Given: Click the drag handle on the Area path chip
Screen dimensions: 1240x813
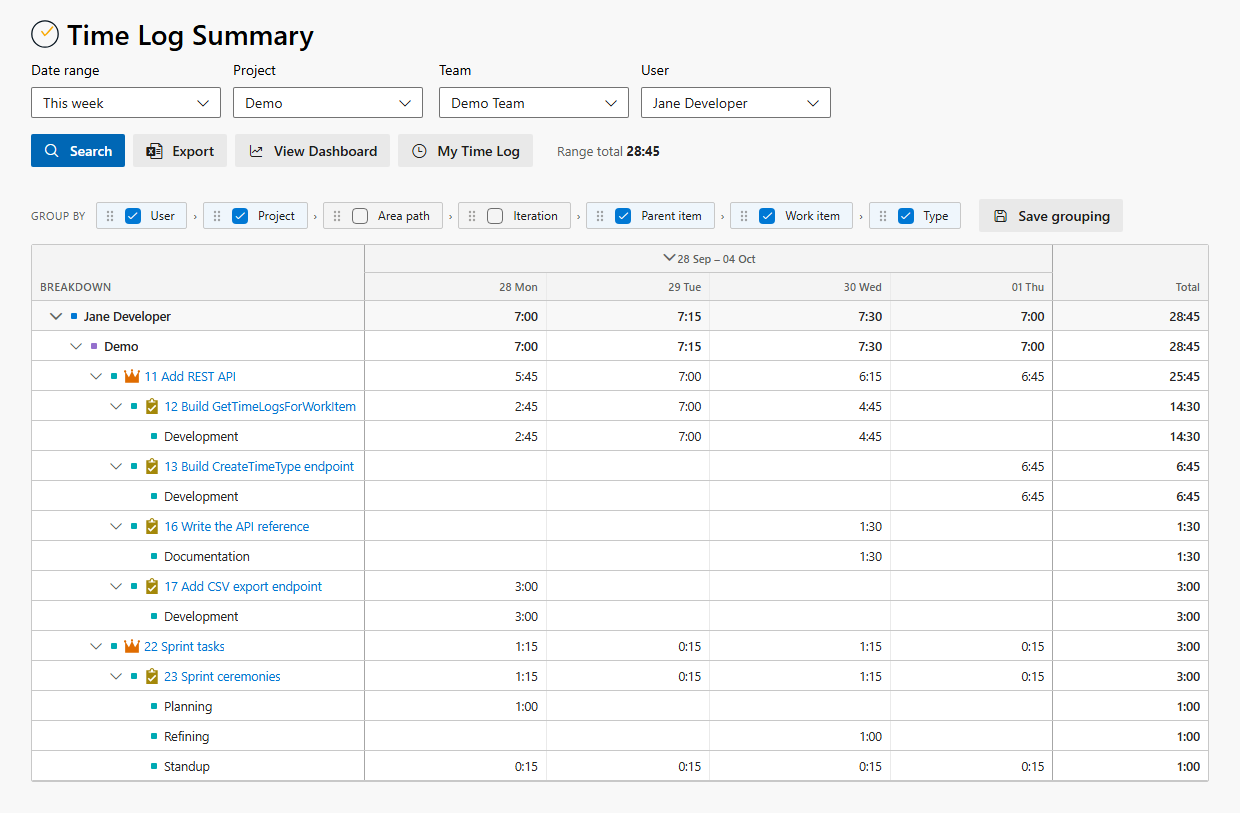Looking at the screenshot, I should pos(337,216).
